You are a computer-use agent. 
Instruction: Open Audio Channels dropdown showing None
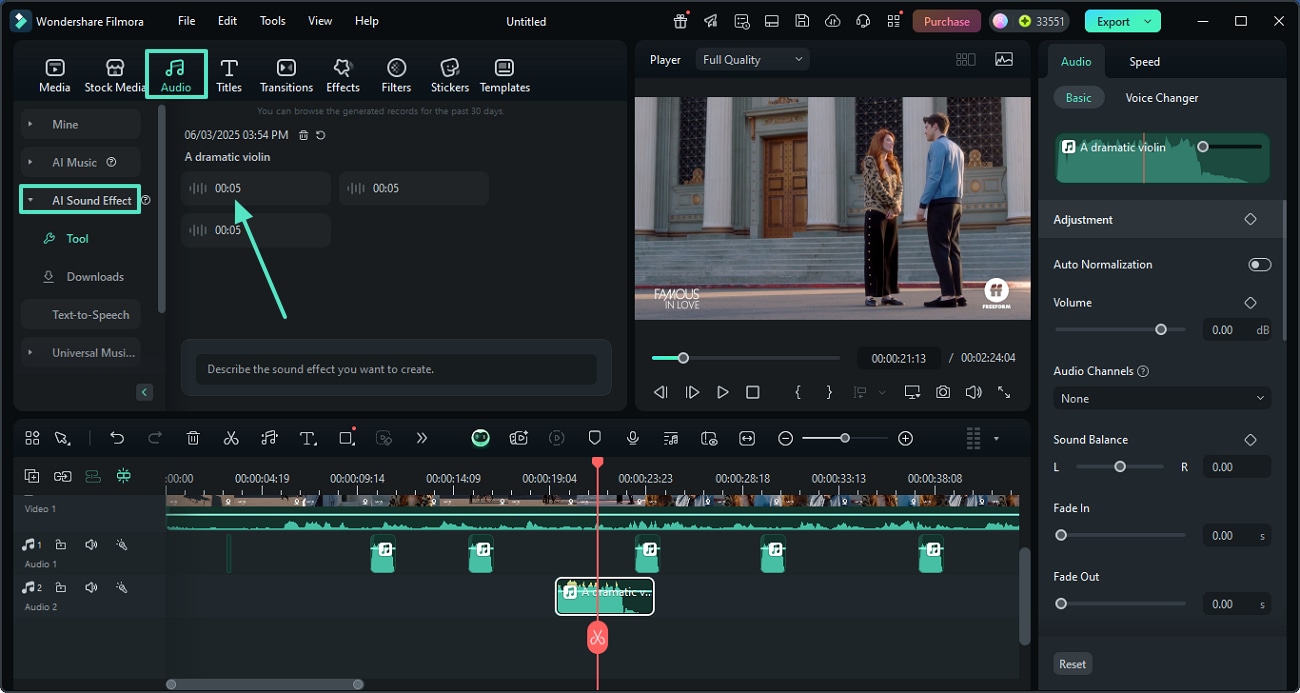coord(1162,398)
